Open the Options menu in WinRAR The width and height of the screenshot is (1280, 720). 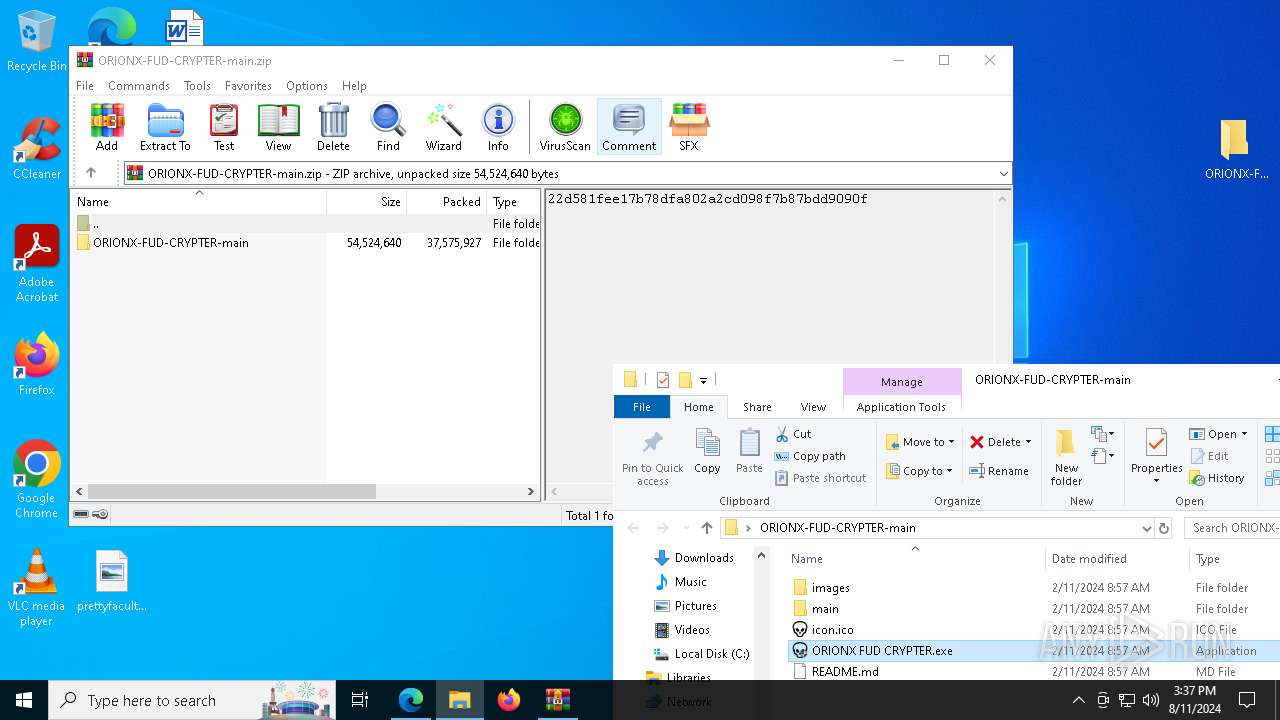(x=307, y=86)
